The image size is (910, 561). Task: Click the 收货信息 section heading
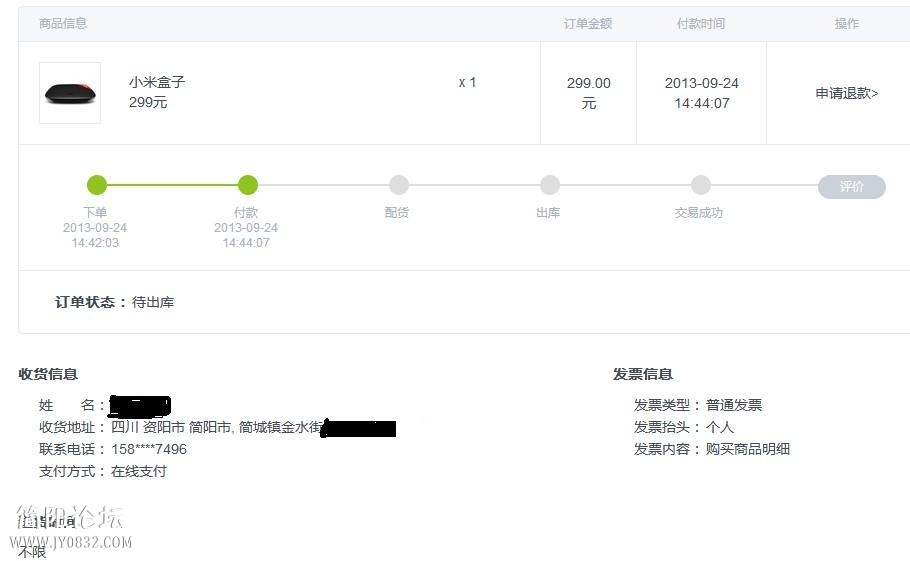point(48,374)
